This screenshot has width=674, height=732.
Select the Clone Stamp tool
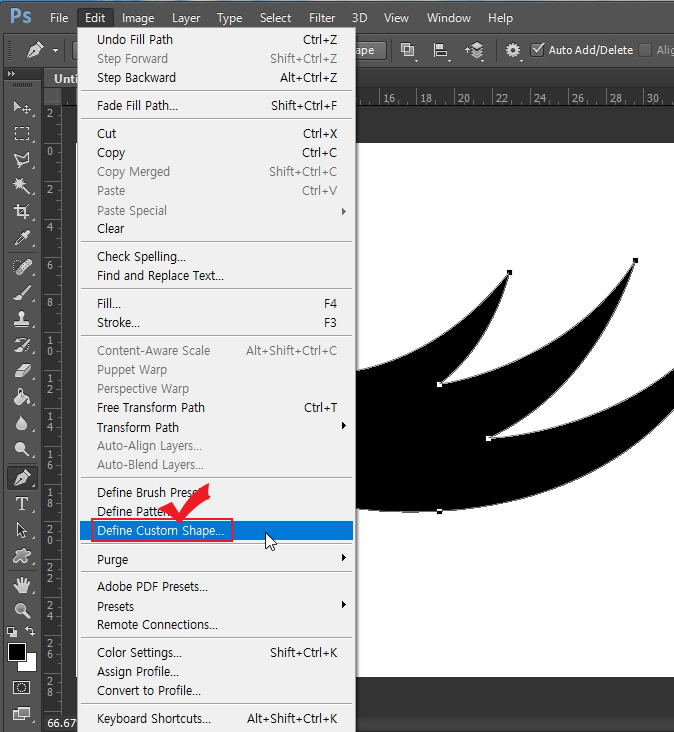(21, 319)
